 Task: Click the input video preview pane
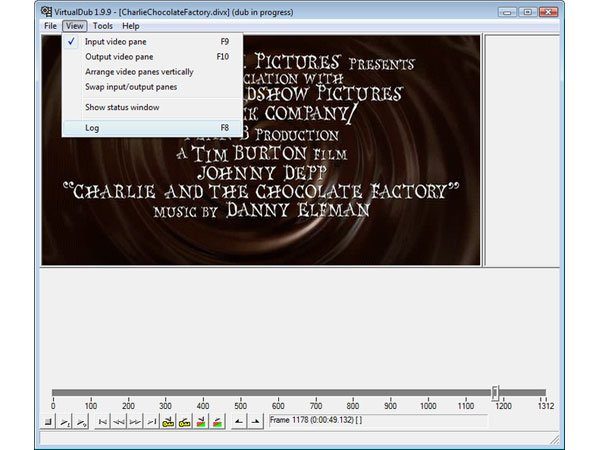261,150
